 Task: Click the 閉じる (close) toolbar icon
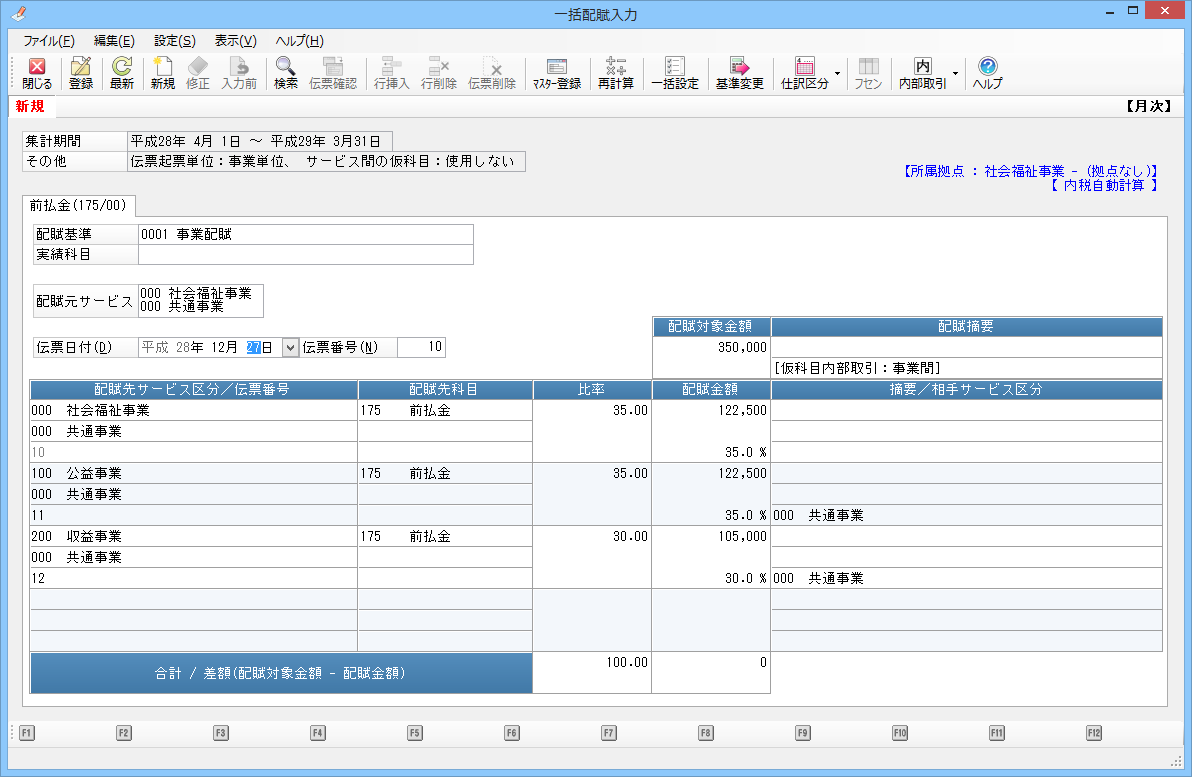click(x=37, y=73)
